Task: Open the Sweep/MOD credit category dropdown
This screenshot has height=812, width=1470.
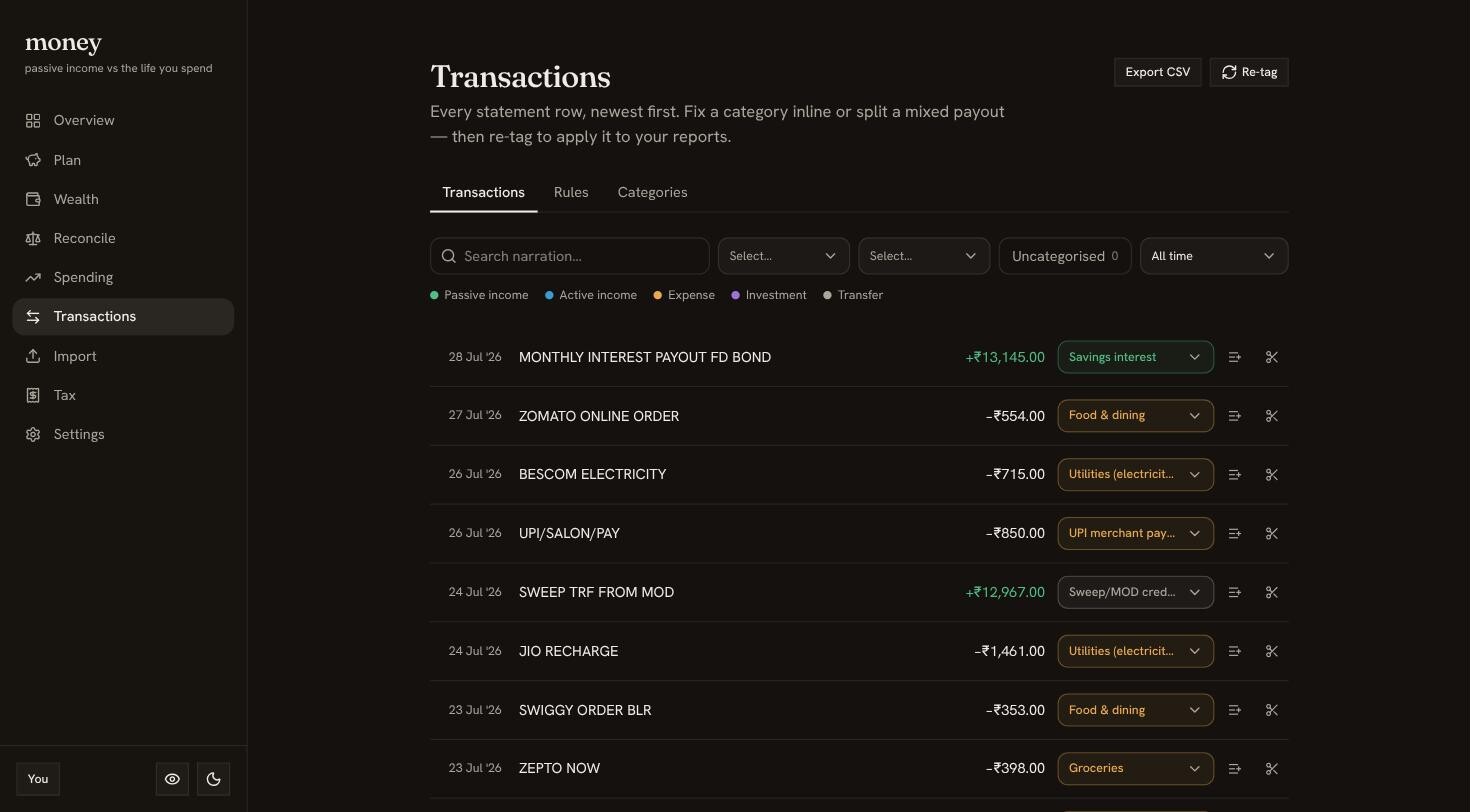Action: coord(1136,592)
